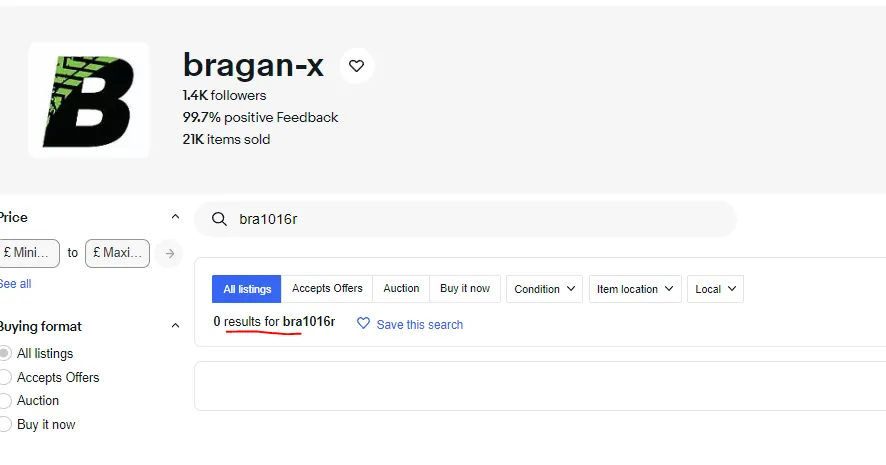Click the bragan-x store logo

pos(89,100)
